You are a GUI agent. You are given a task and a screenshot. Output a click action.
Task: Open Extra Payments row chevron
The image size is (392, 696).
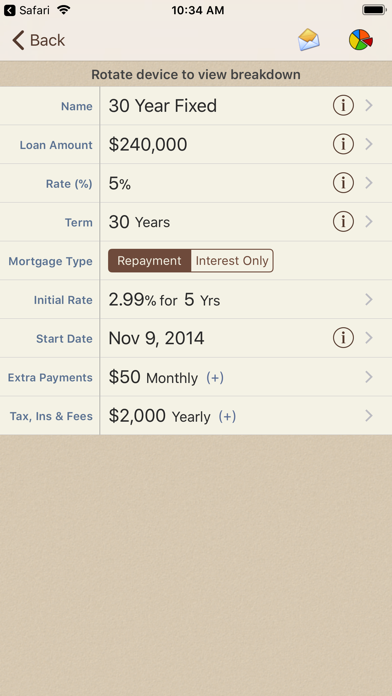coord(368,377)
